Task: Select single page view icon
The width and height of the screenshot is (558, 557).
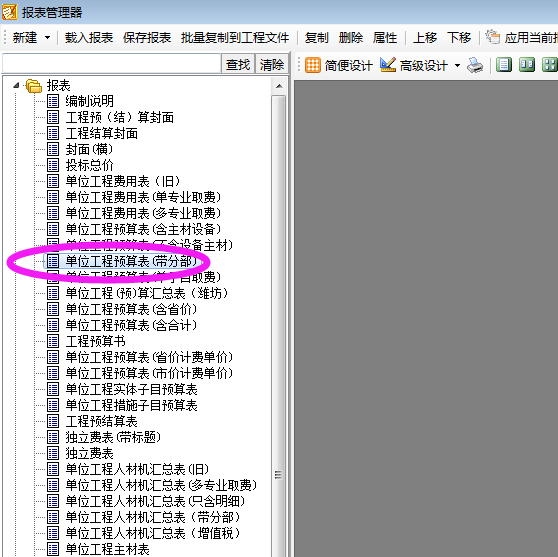Action: coord(504,65)
